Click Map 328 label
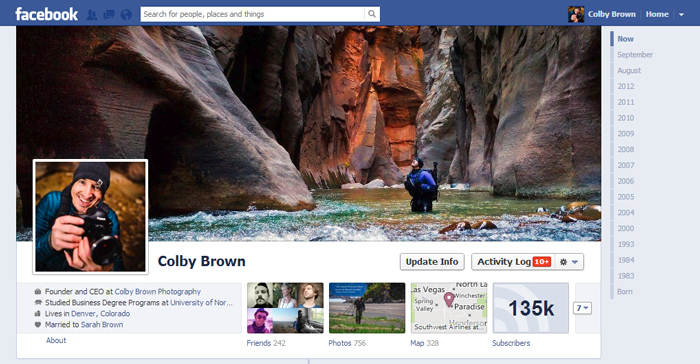This screenshot has width=700, height=364. [x=424, y=343]
